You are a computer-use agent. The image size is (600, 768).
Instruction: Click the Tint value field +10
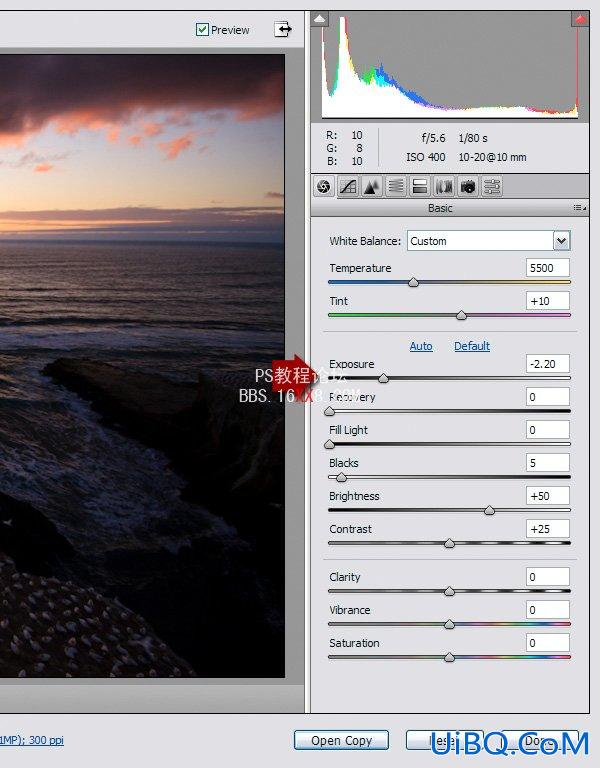[548, 301]
